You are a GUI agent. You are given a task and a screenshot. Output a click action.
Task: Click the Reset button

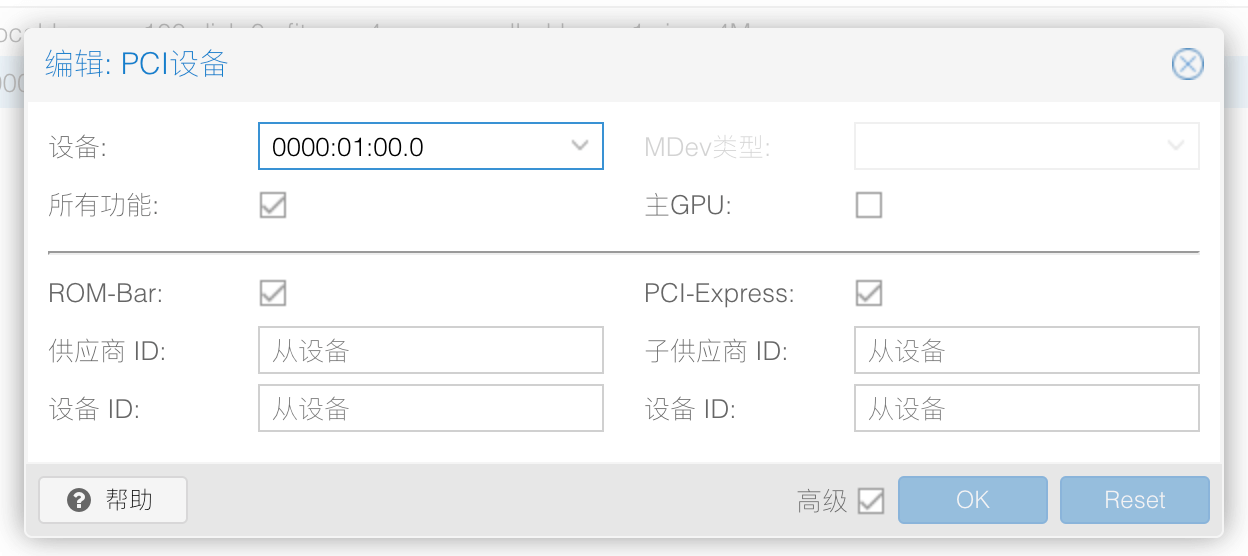click(x=1134, y=500)
